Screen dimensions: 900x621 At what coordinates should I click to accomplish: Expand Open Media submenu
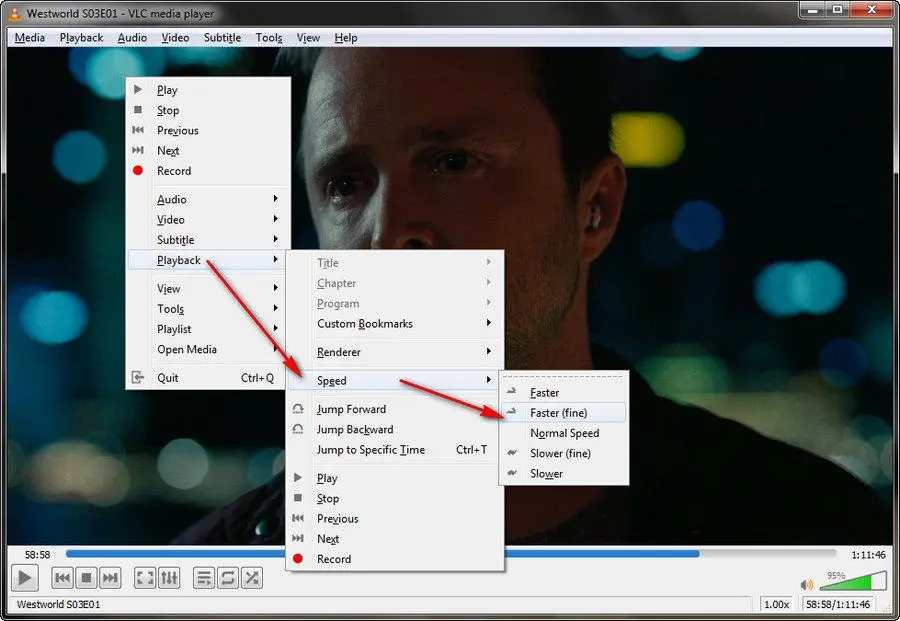click(208, 349)
